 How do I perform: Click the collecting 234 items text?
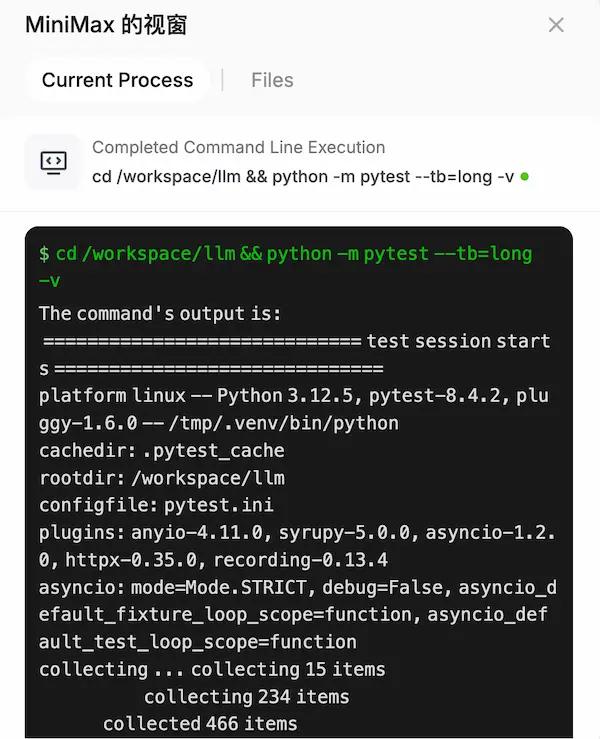(x=246, y=696)
